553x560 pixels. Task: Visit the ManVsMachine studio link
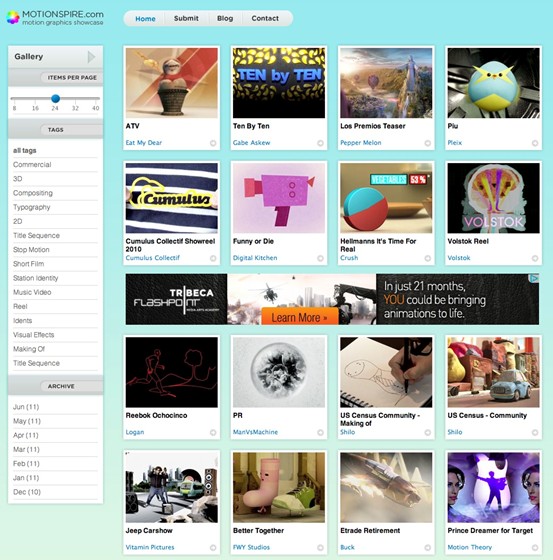click(255, 432)
